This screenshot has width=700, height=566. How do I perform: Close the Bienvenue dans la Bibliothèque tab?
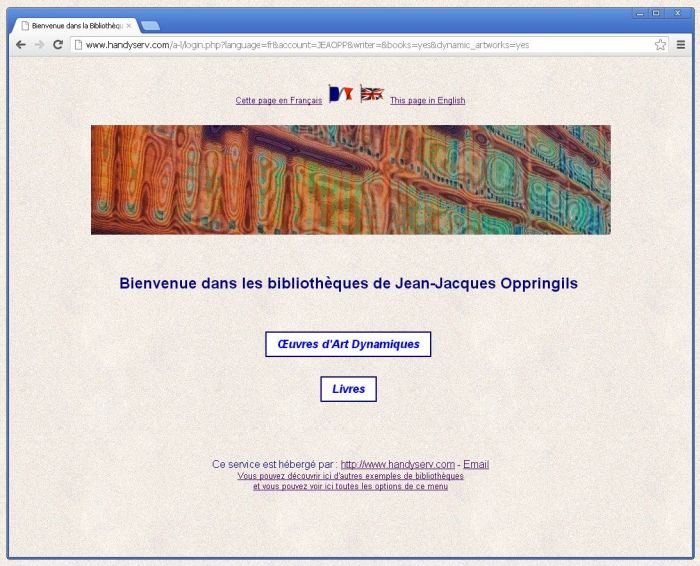click(x=129, y=26)
